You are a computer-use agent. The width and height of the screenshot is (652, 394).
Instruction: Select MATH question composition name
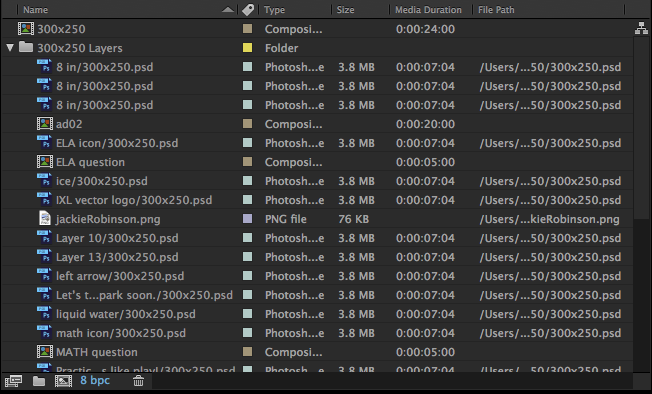97,352
